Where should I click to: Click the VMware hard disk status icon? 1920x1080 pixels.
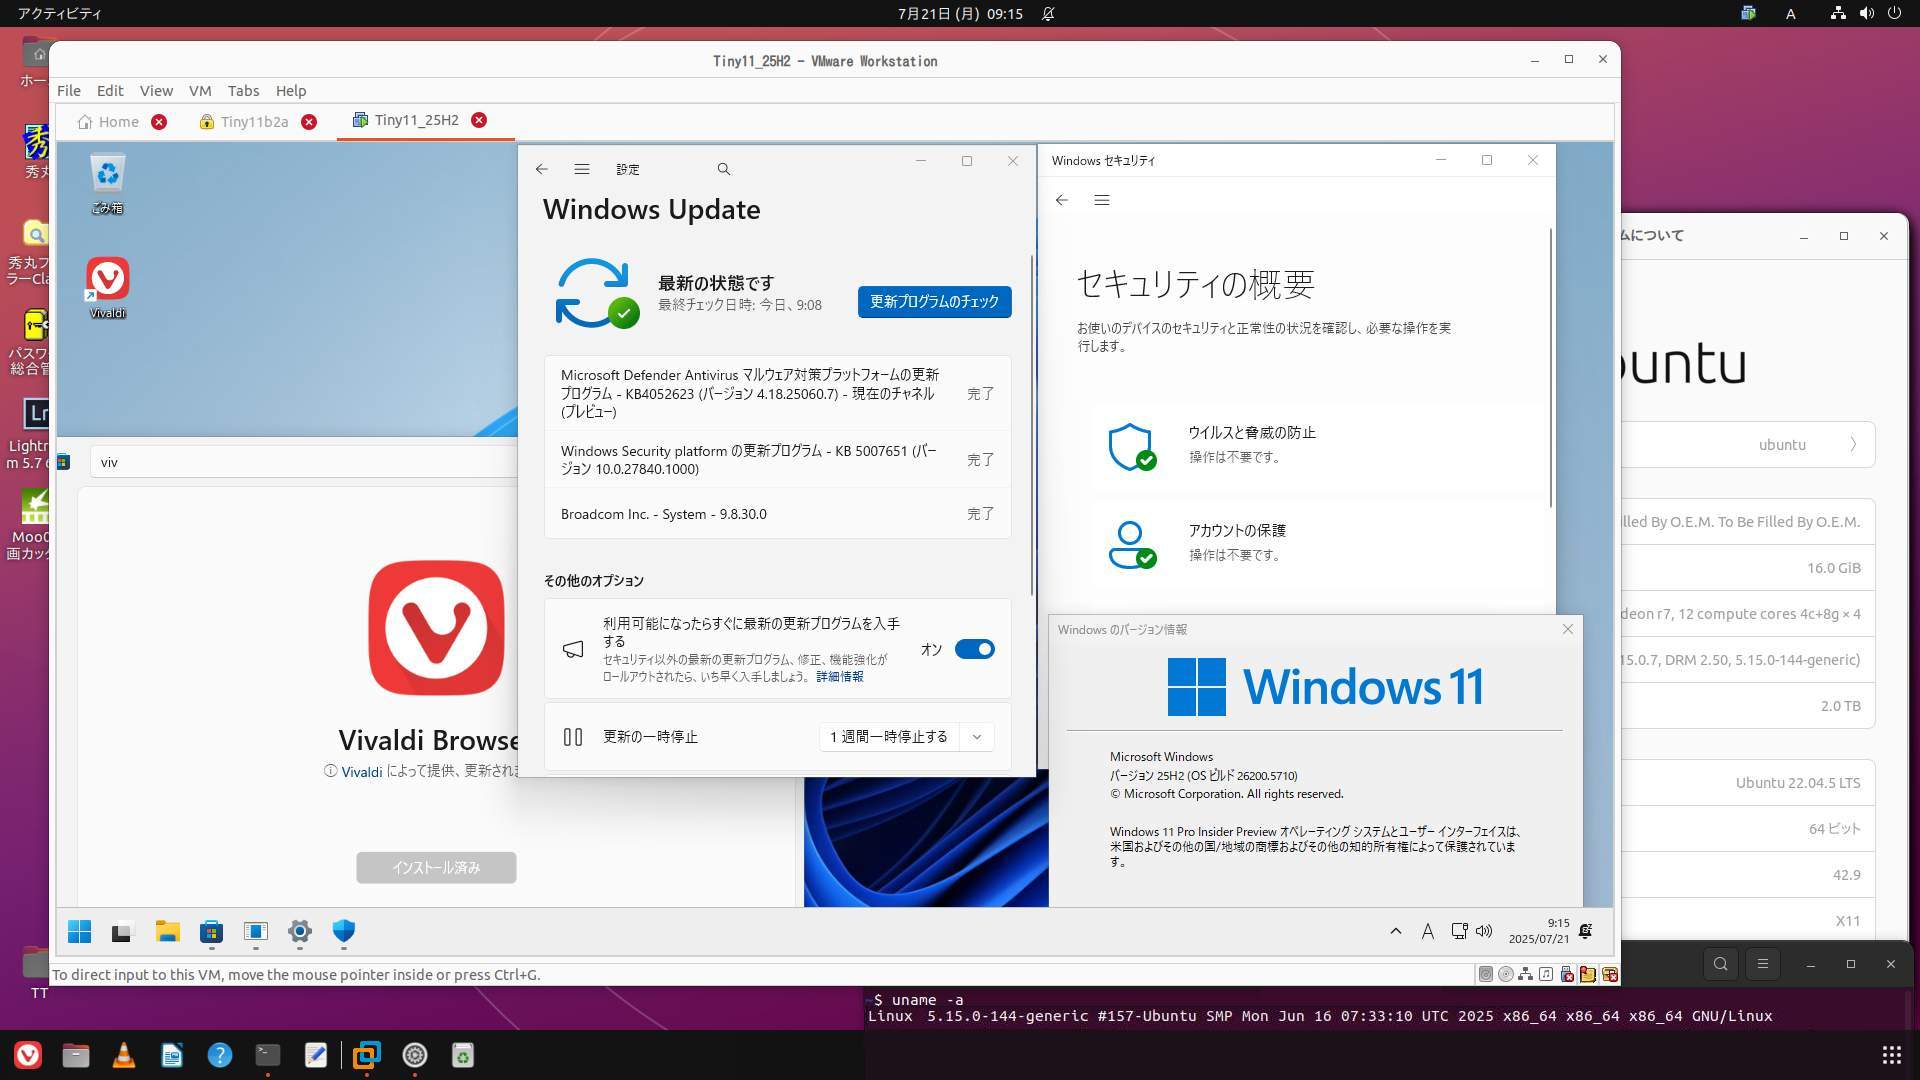click(1485, 974)
